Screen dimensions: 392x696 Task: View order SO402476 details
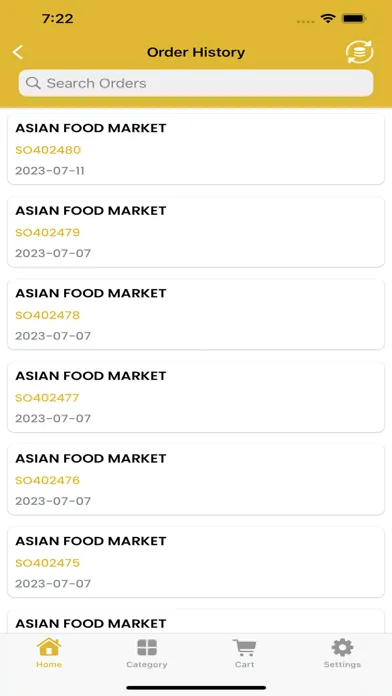tap(196, 479)
